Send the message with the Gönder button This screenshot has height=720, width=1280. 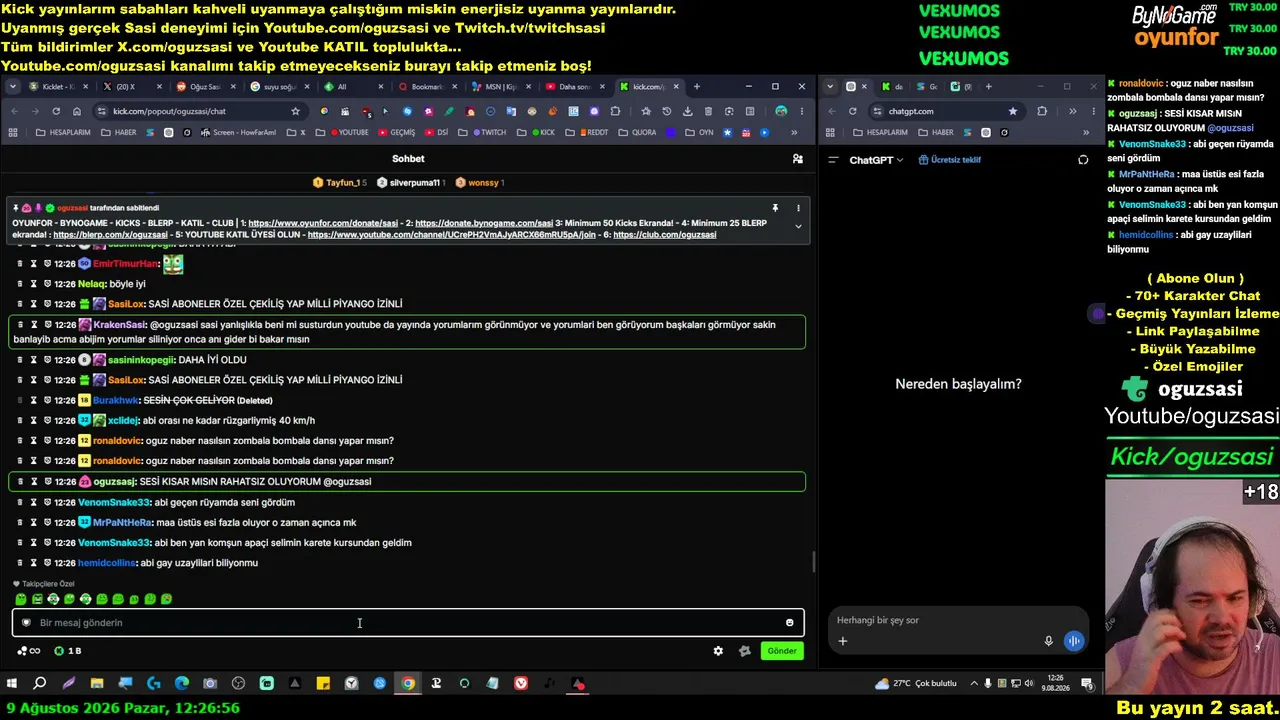(x=782, y=651)
